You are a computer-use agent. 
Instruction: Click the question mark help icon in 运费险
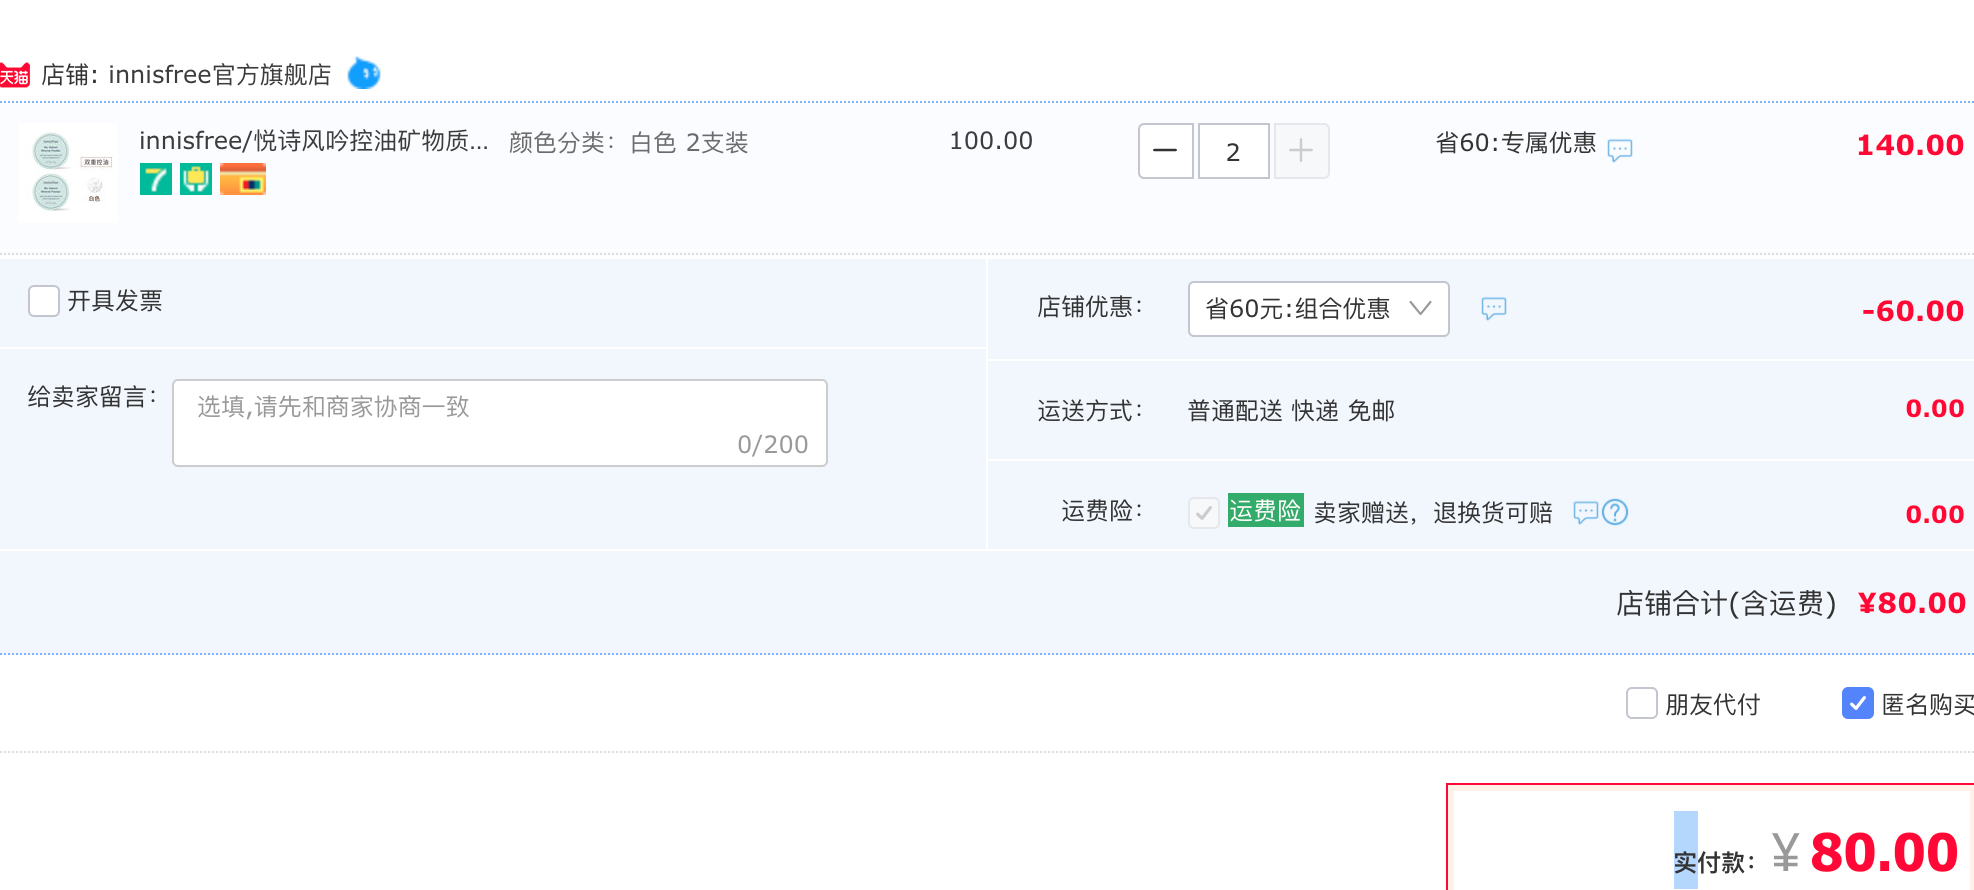1615,512
